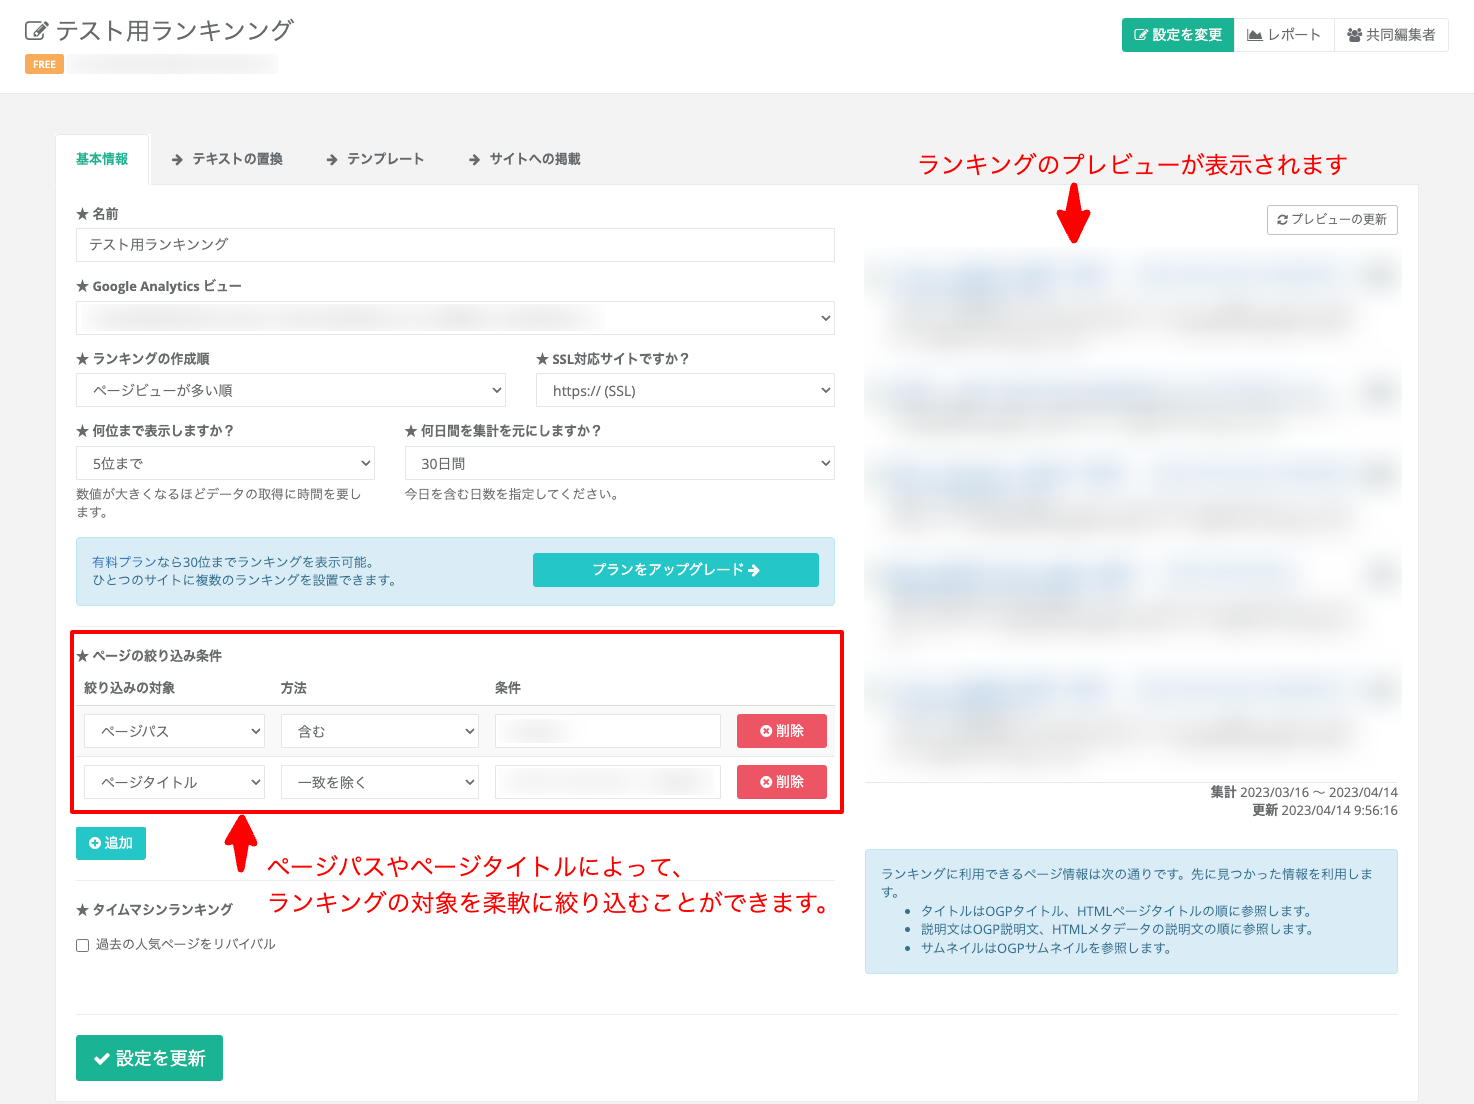Viewport: 1474px width, 1104px height.
Task: Open ランキングの作成順 dropdown
Action: coord(291,390)
